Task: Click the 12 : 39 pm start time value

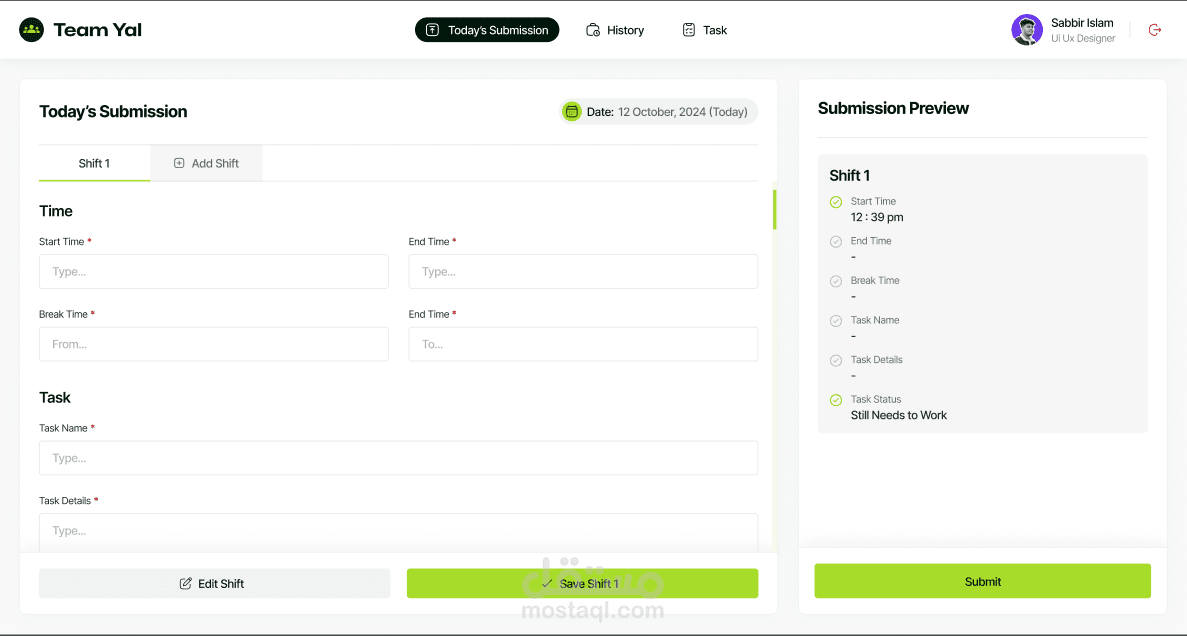Action: [x=877, y=217]
